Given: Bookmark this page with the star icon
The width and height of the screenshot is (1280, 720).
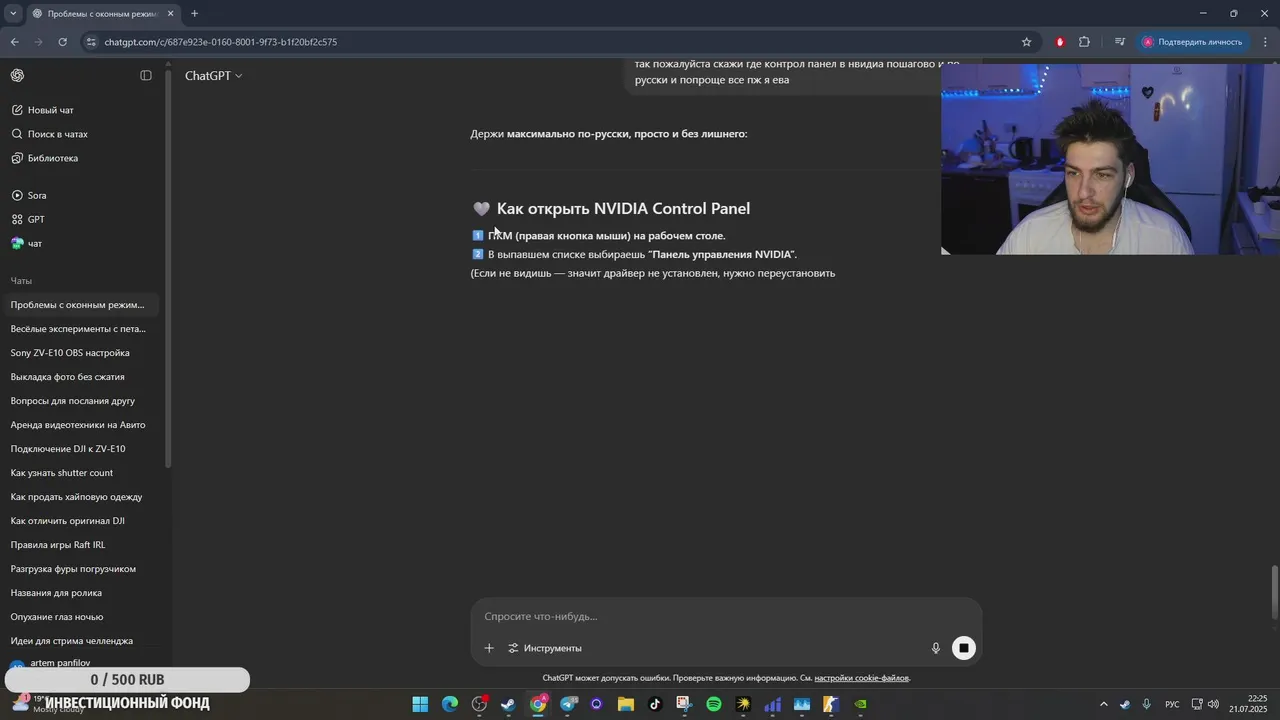Looking at the screenshot, I should [1026, 42].
